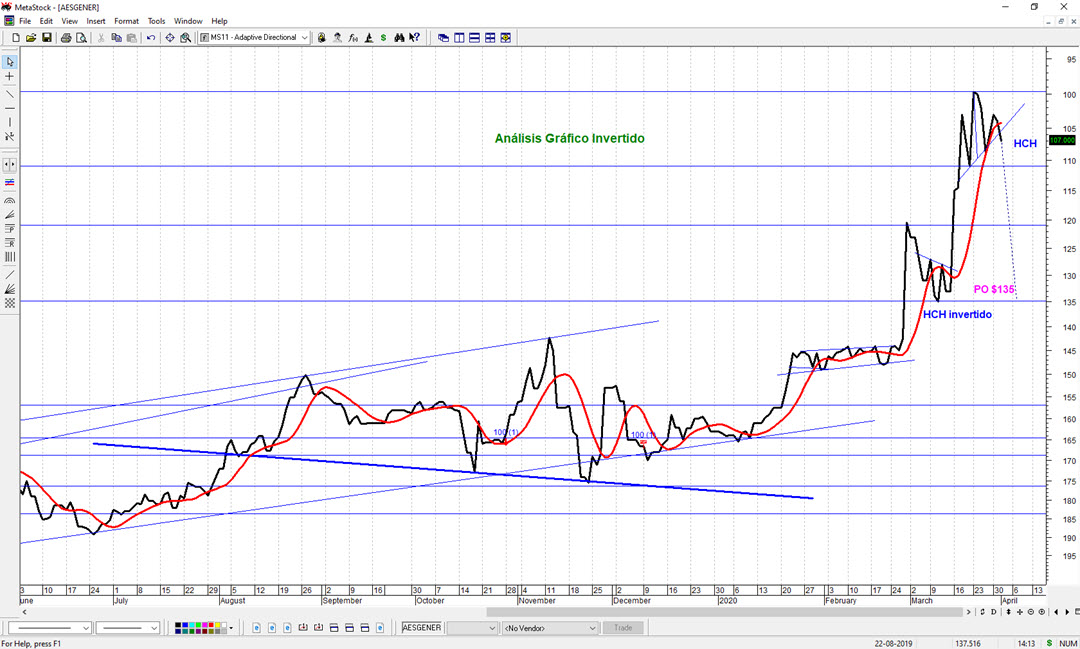This screenshot has height=649, width=1080.
Task: Choose the Fibonacci arcs tool
Action: point(10,200)
